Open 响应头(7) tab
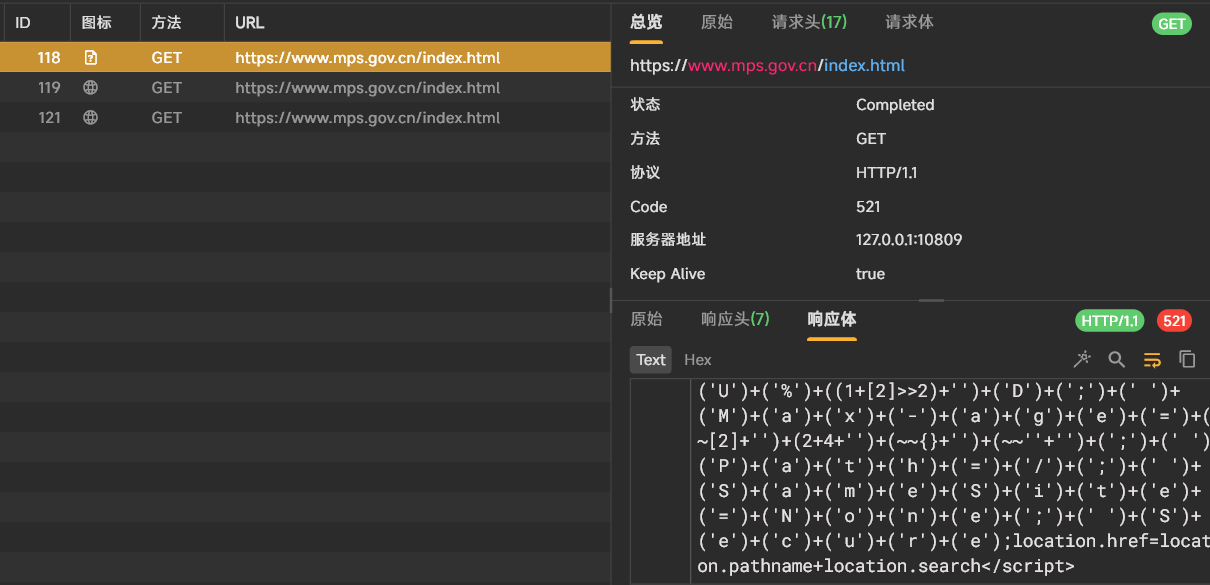Viewport: 1210px width, 585px height. (735, 319)
